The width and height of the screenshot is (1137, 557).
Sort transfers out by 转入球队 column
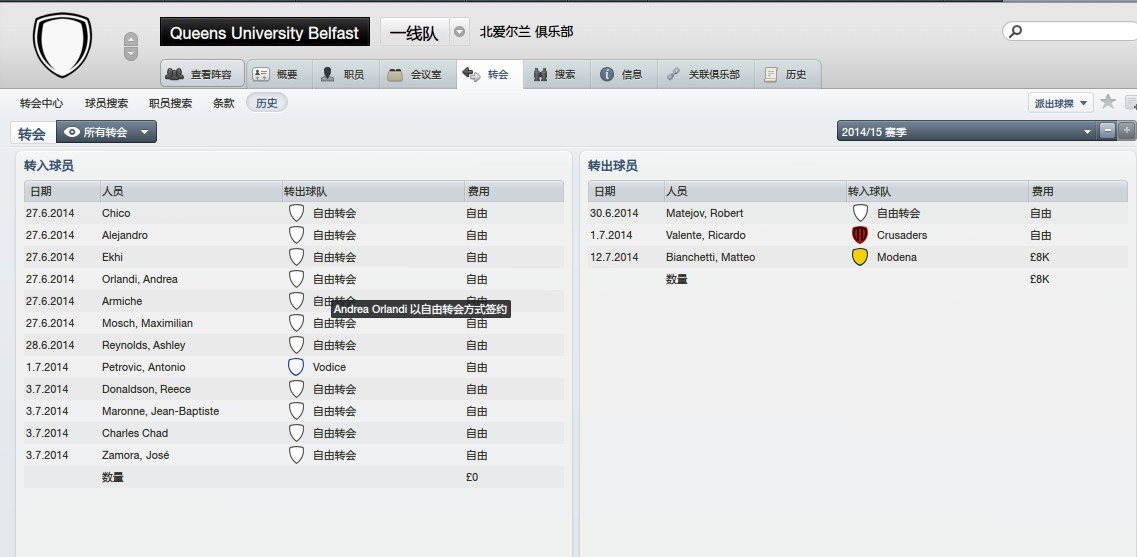[936, 191]
